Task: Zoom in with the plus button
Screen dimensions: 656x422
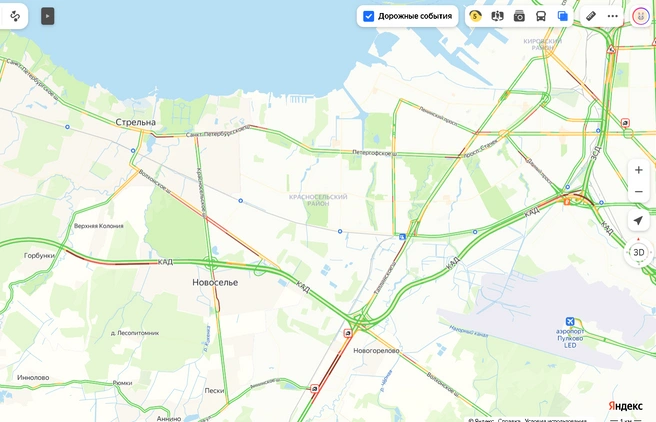Action: point(638,170)
